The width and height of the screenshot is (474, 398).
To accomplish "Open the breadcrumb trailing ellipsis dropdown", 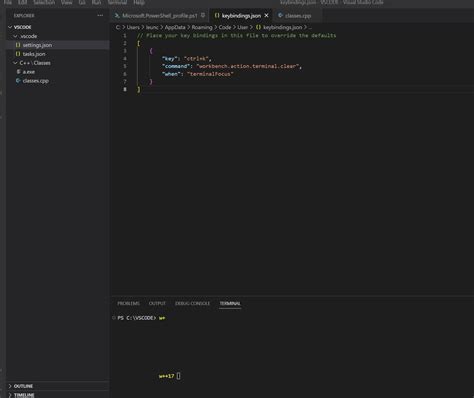I will (310, 27).
